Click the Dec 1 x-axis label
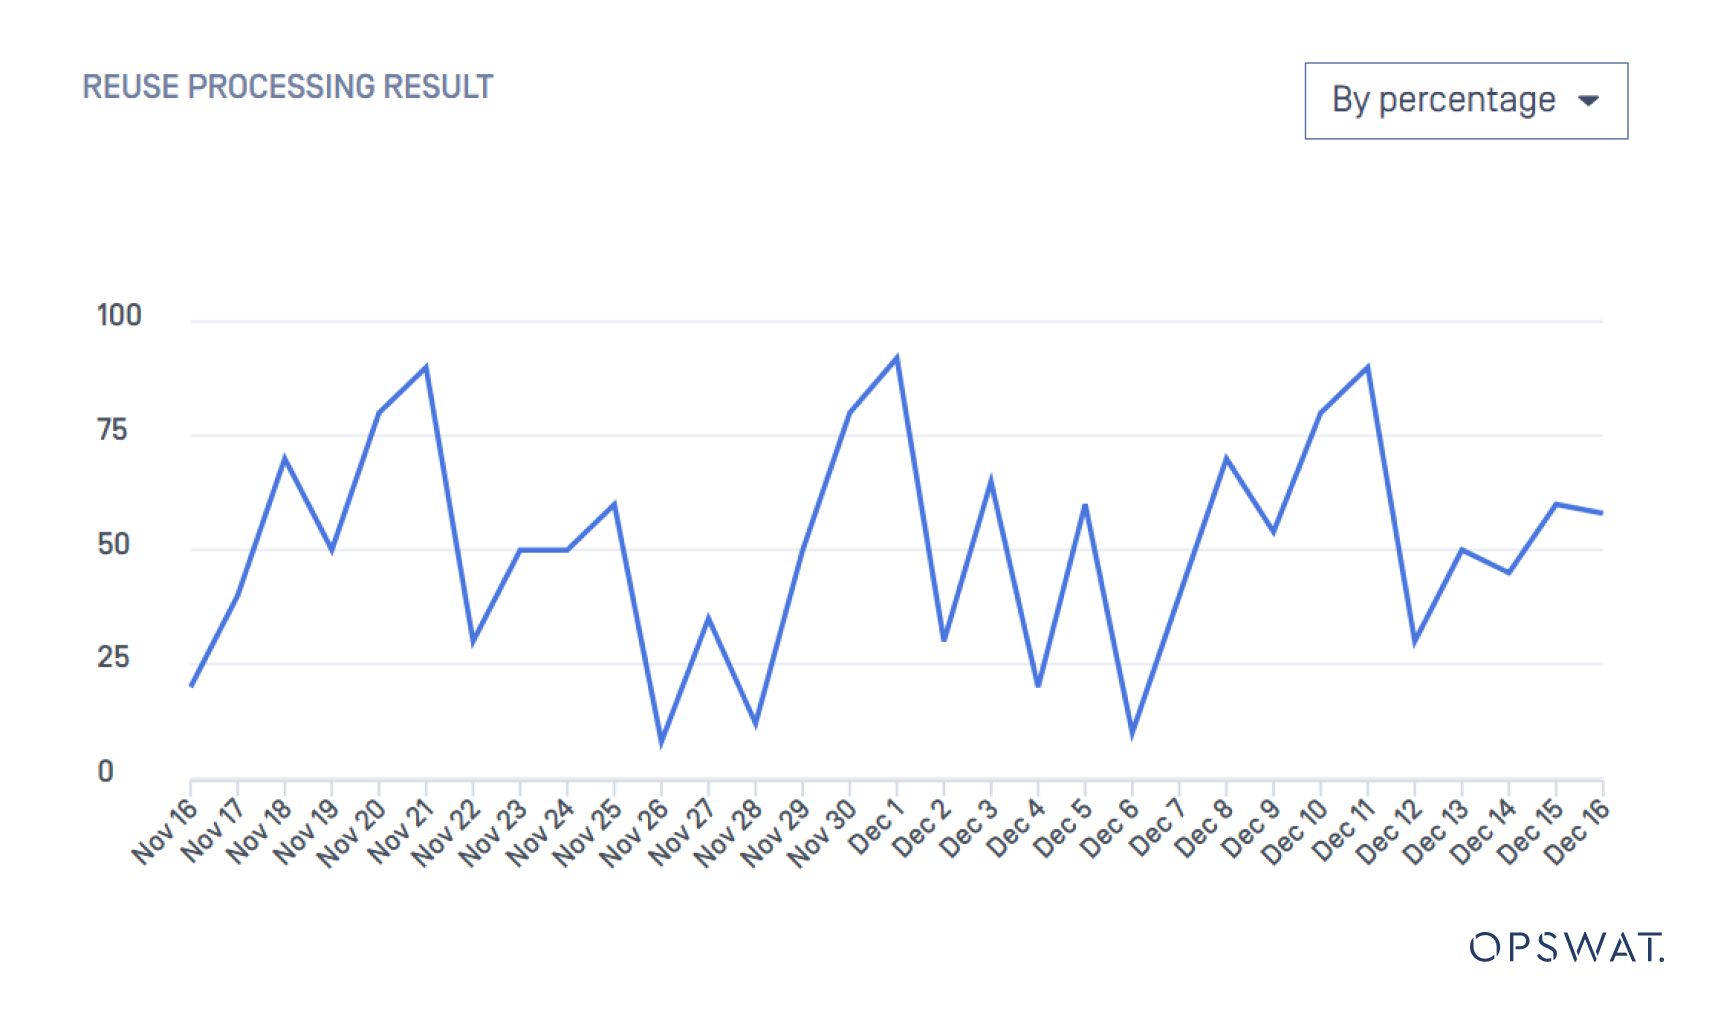The height and width of the screenshot is (1018, 1712). (875, 827)
